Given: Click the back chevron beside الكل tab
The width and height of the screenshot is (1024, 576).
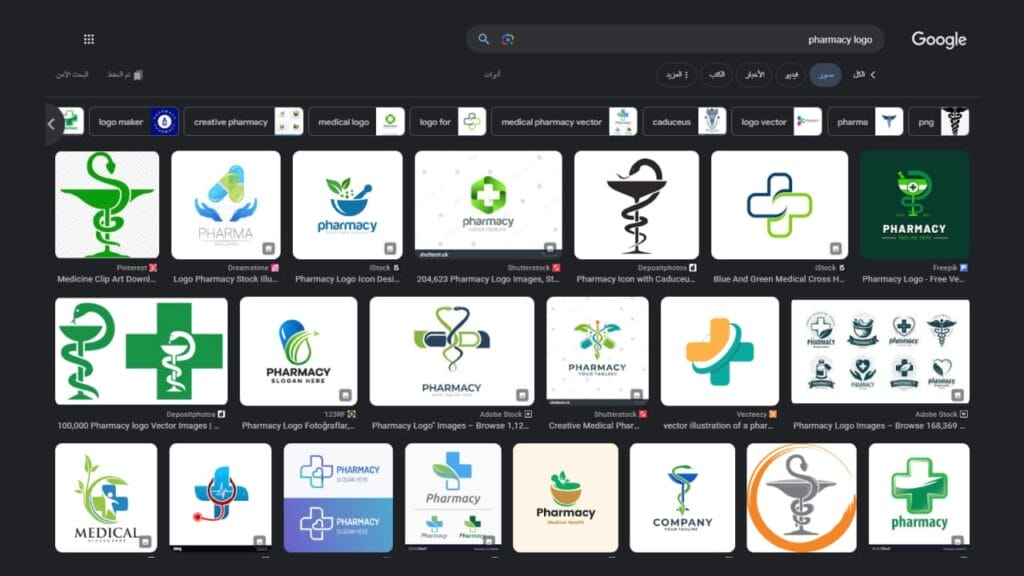Looking at the screenshot, I should [x=873, y=74].
